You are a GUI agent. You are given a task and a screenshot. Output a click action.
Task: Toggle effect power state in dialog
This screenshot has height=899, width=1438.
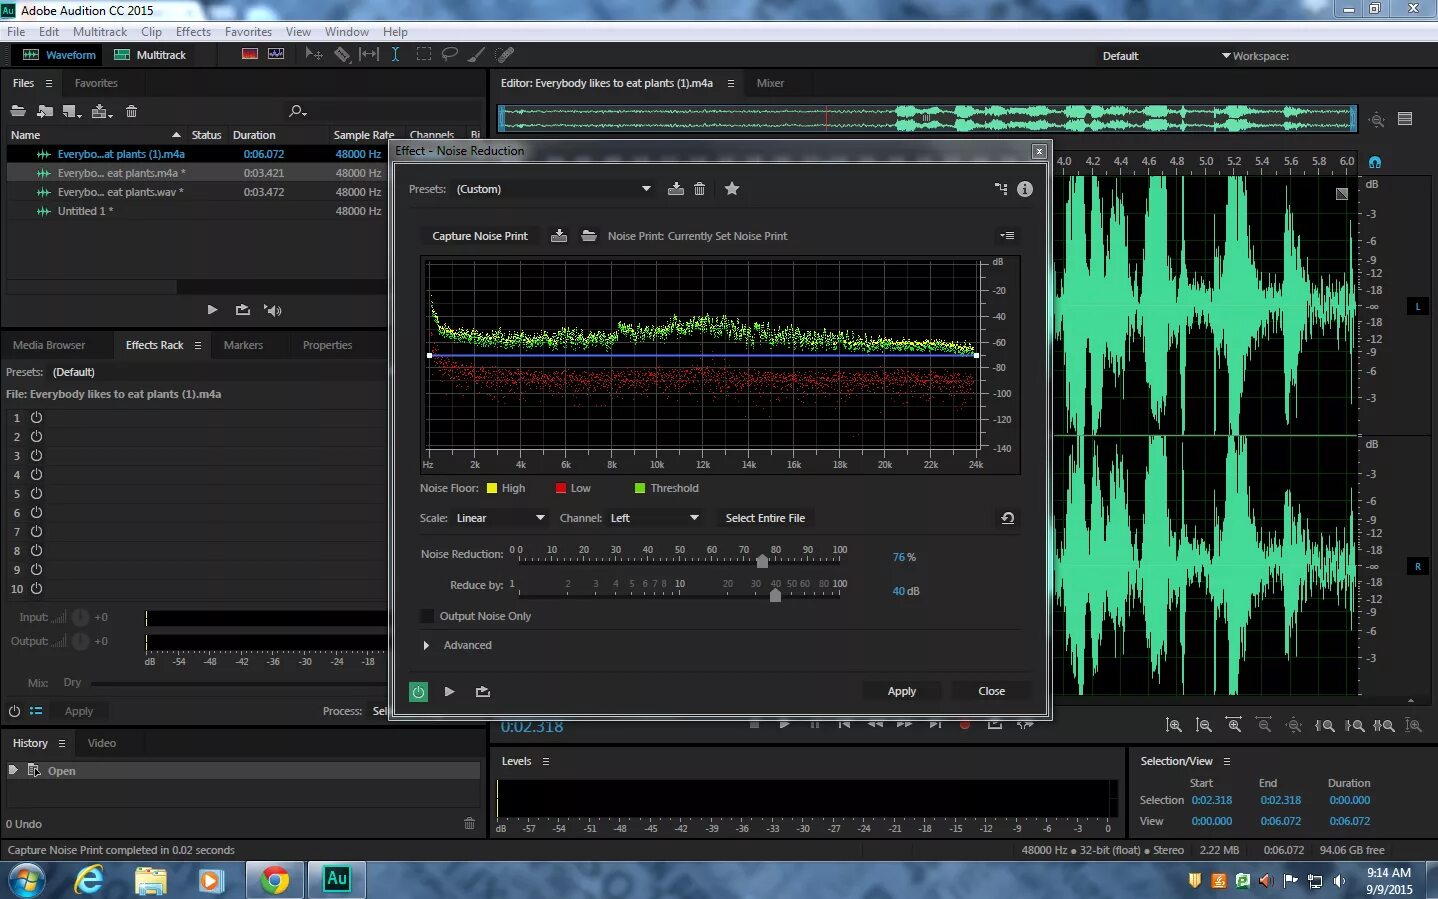click(419, 691)
